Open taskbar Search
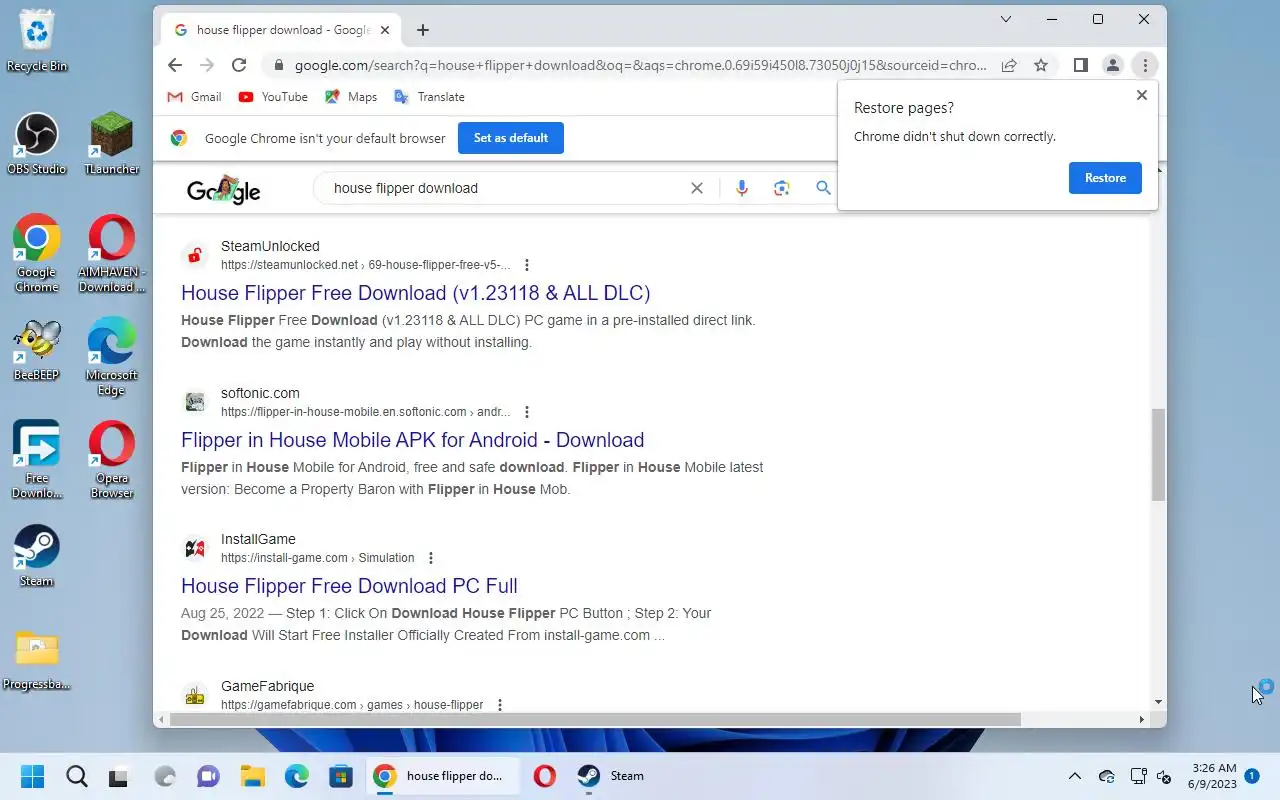 [76, 776]
